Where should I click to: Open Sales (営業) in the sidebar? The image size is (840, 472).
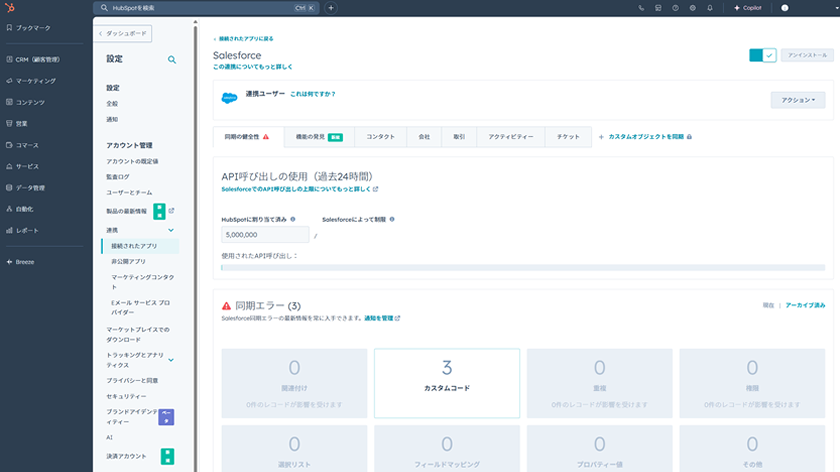(x=17, y=124)
